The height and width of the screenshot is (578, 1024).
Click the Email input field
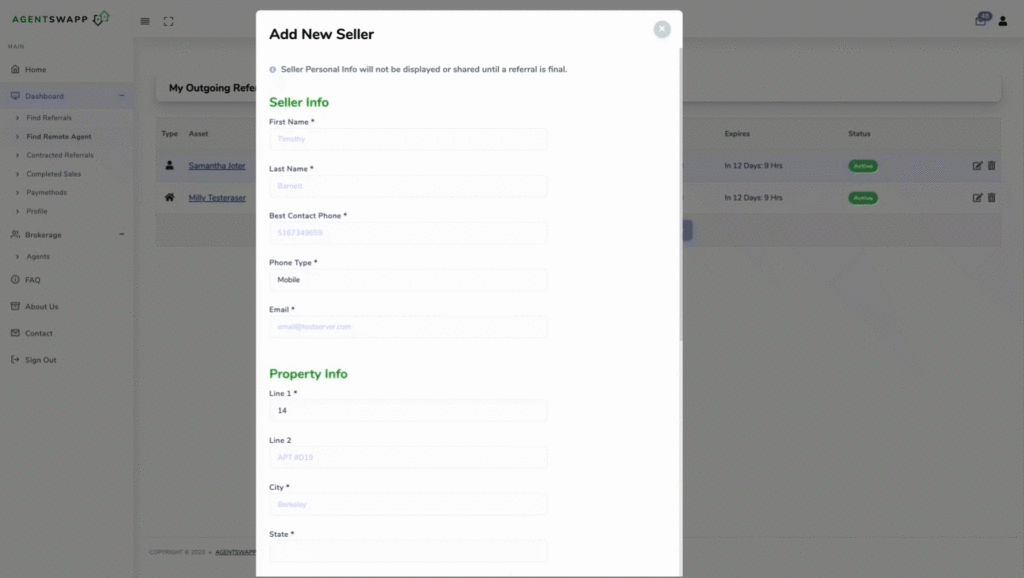tap(408, 327)
